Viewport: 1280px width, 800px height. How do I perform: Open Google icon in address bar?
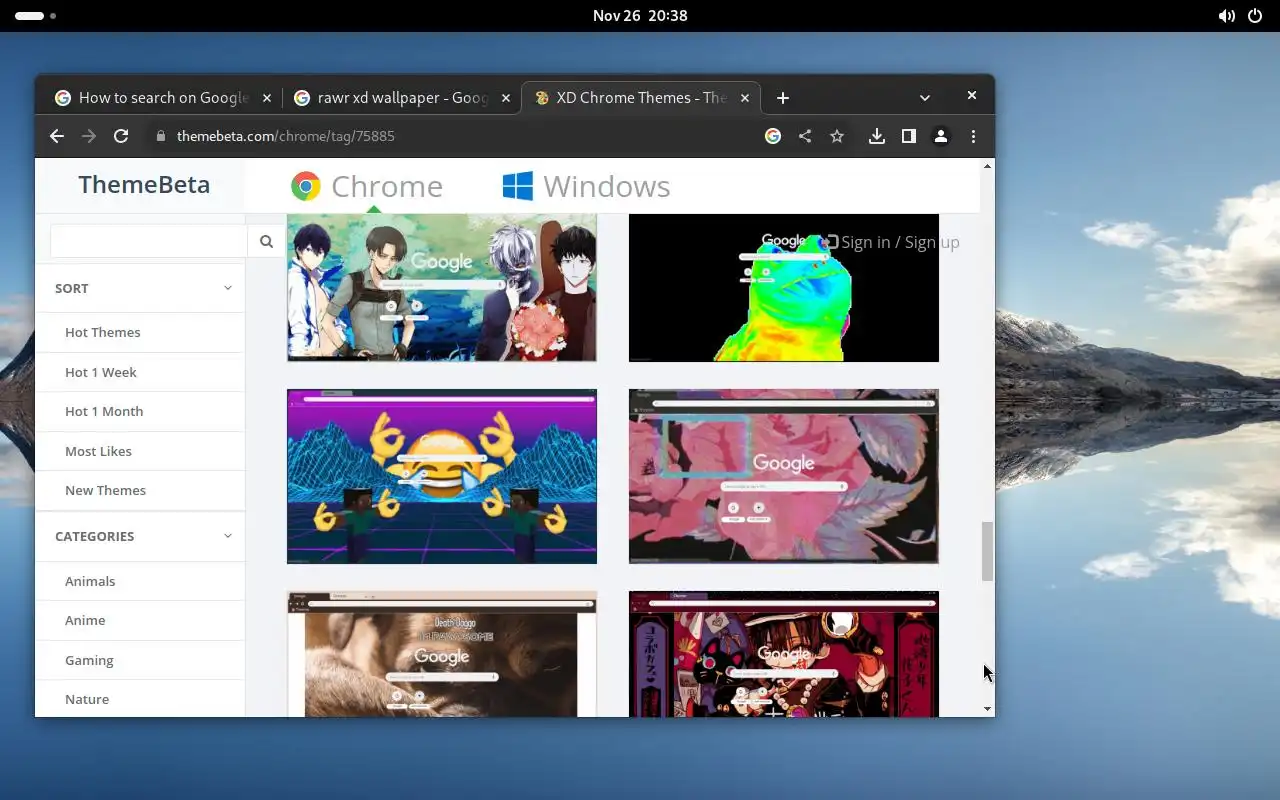[x=773, y=136]
